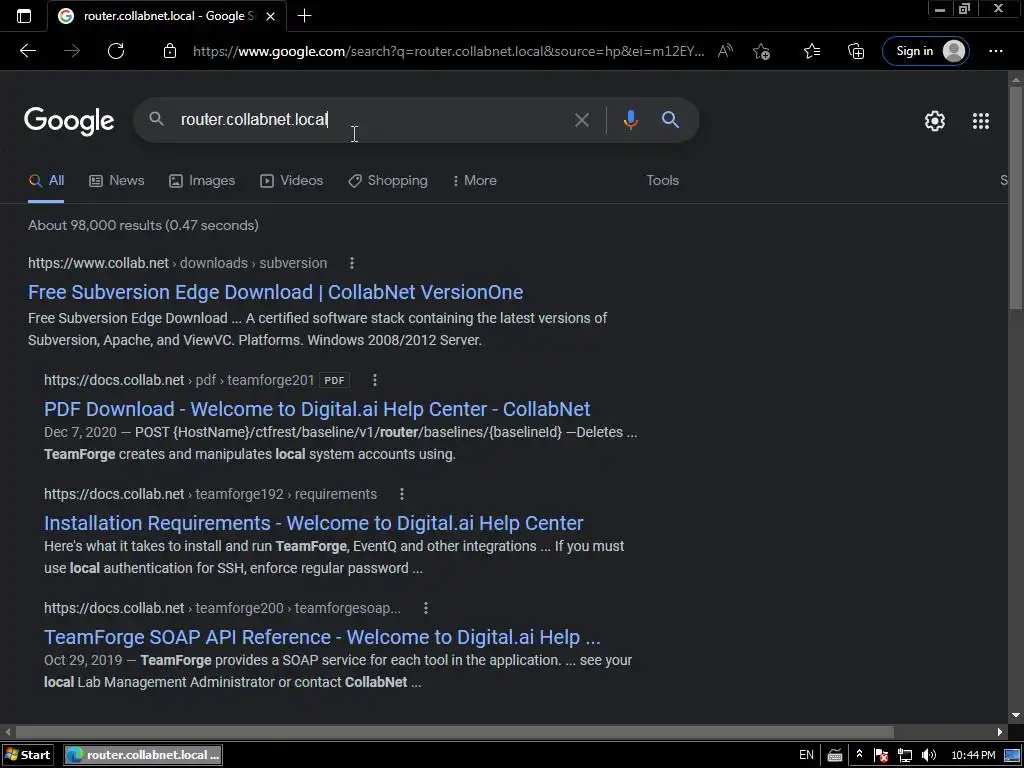Image resolution: width=1024 pixels, height=768 pixels.
Task: Open Read aloud icon in address bar
Action: pos(725,51)
